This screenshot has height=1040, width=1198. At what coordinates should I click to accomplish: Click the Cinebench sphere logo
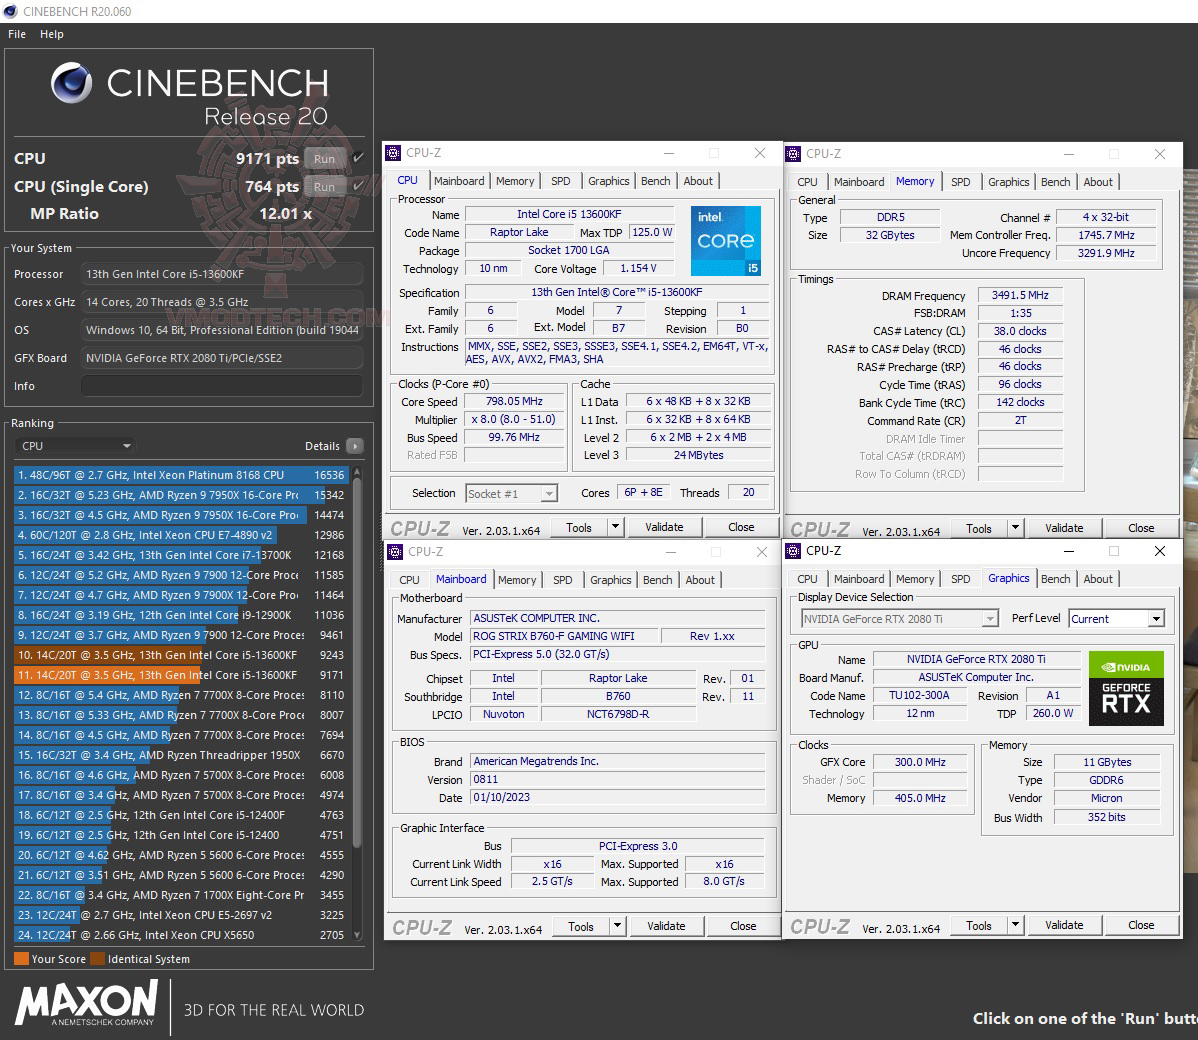point(72,83)
